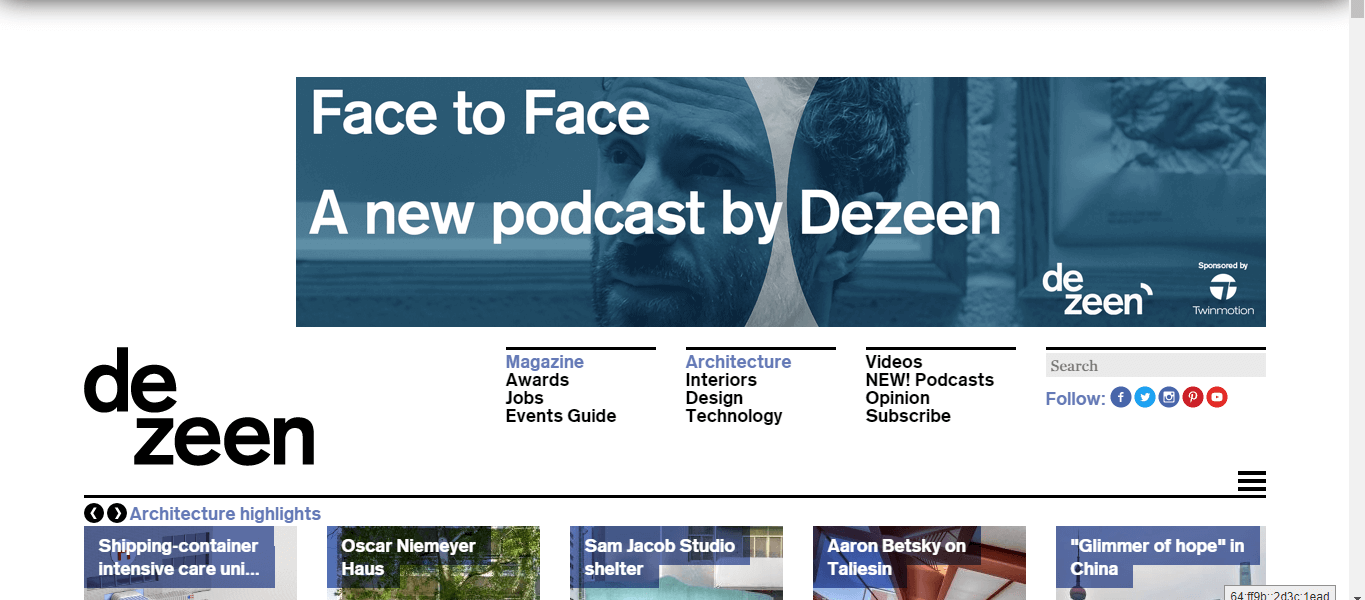Open the Face to Face podcast banner
Screen dimensions: 1365x600
coord(780,202)
